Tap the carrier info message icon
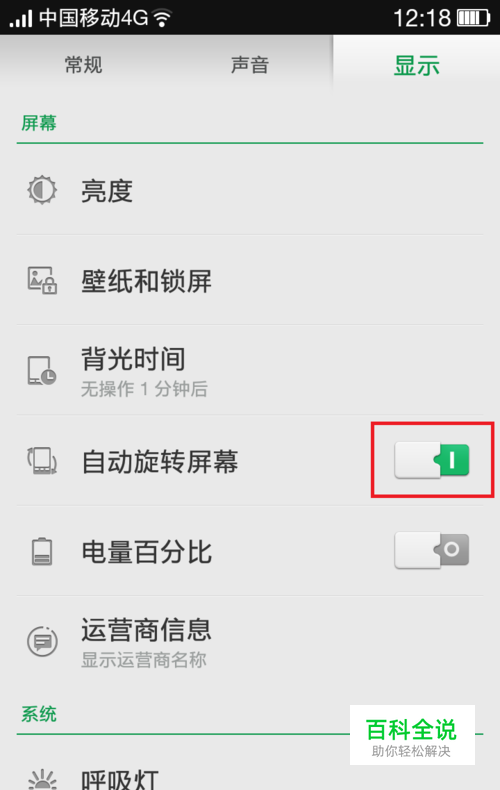This screenshot has width=500, height=790. (42, 641)
